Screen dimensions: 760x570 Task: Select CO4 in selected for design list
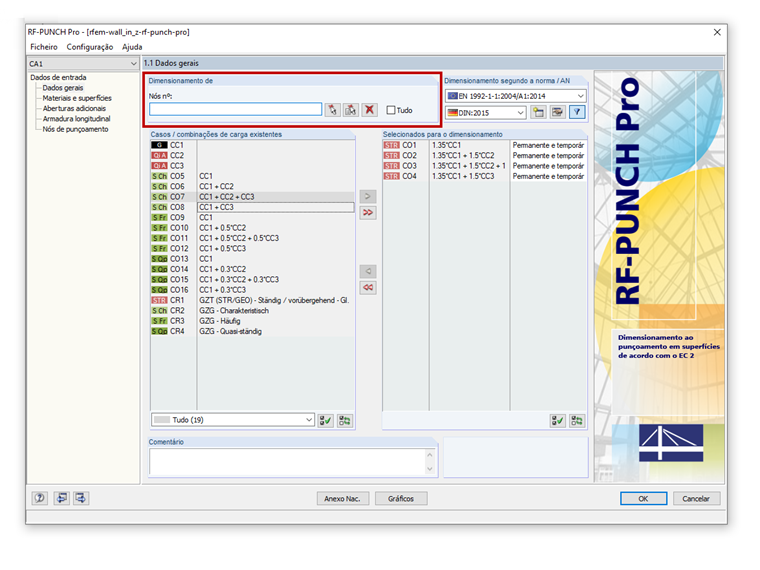[x=484, y=176]
